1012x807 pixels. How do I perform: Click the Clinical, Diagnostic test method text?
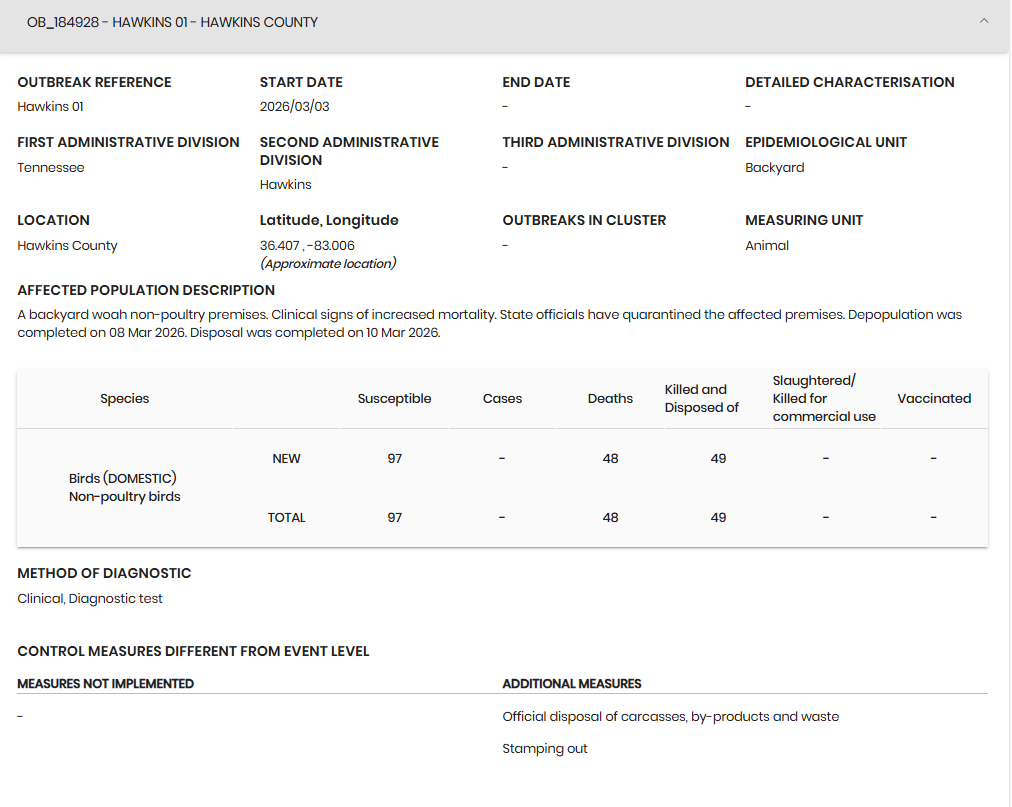click(90, 599)
